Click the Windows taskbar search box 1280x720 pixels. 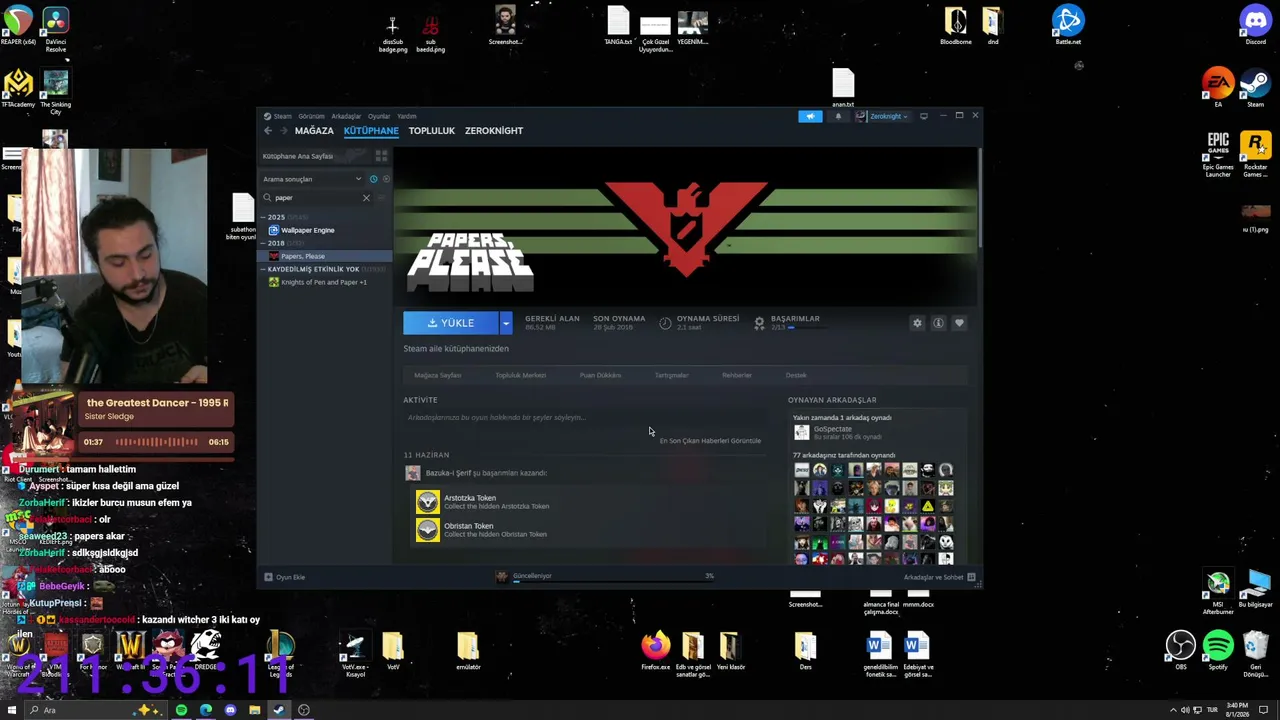point(95,710)
